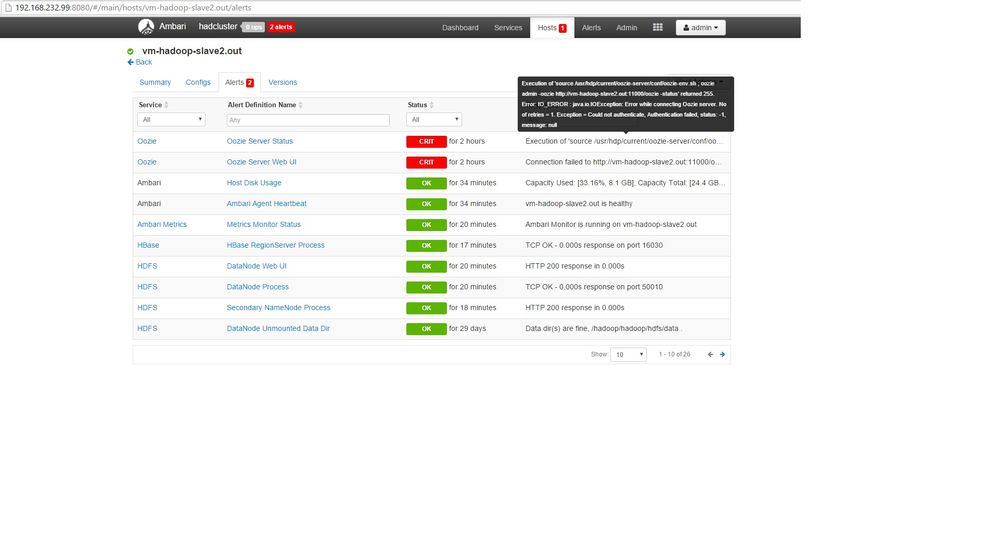
Task: Switch to the Versions tab
Action: click(283, 82)
